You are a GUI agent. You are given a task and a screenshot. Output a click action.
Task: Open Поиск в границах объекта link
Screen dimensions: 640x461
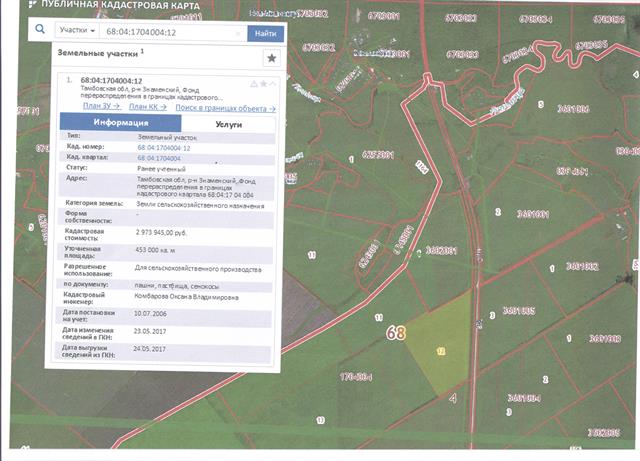(x=227, y=106)
